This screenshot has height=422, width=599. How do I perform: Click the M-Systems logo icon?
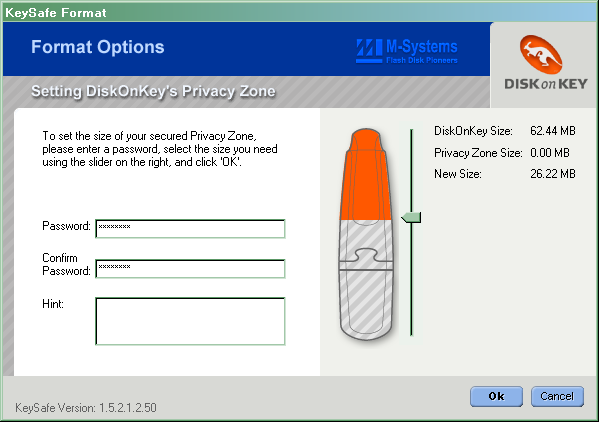click(x=369, y=51)
